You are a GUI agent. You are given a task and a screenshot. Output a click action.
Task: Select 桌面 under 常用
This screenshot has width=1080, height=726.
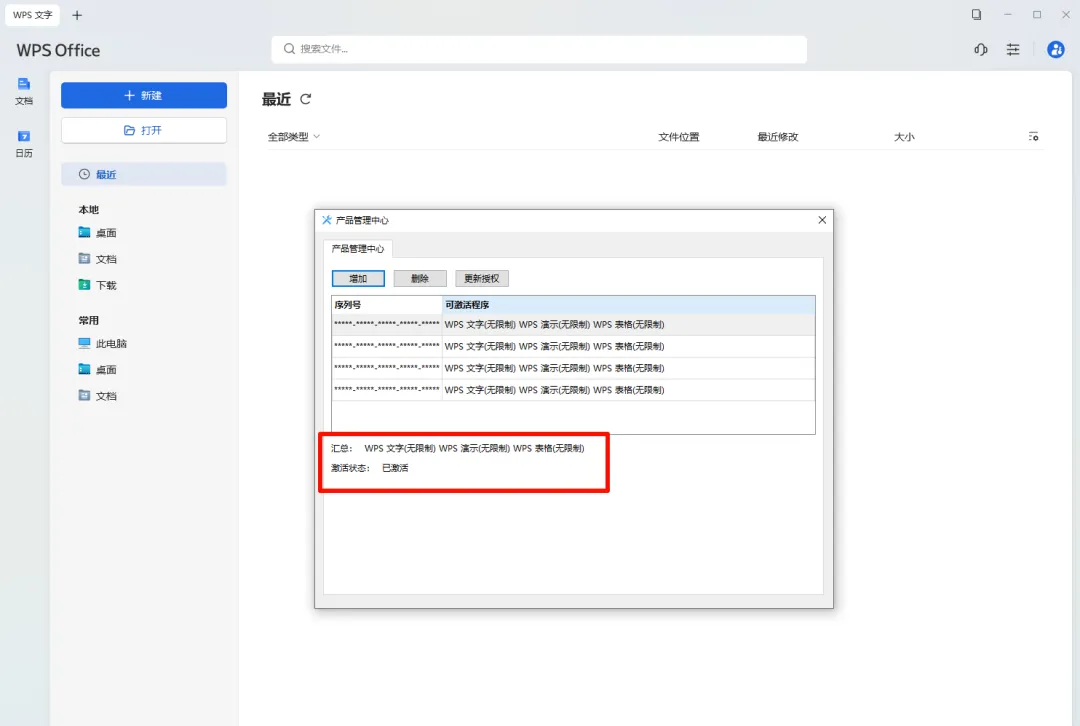98,370
